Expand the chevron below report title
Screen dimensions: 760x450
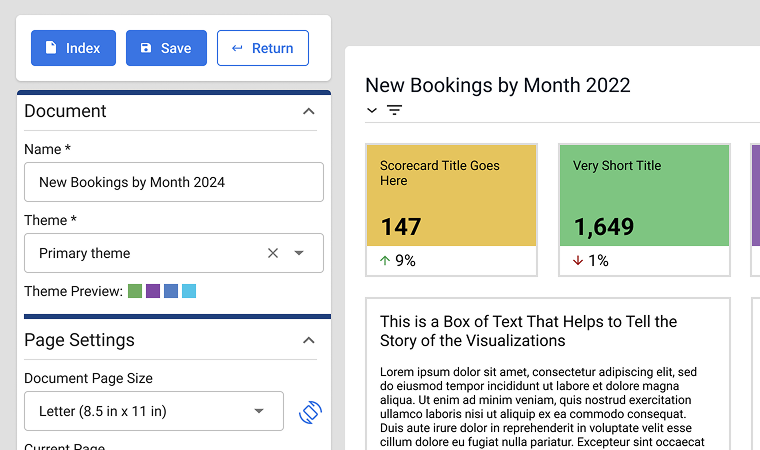pyautogui.click(x=372, y=110)
